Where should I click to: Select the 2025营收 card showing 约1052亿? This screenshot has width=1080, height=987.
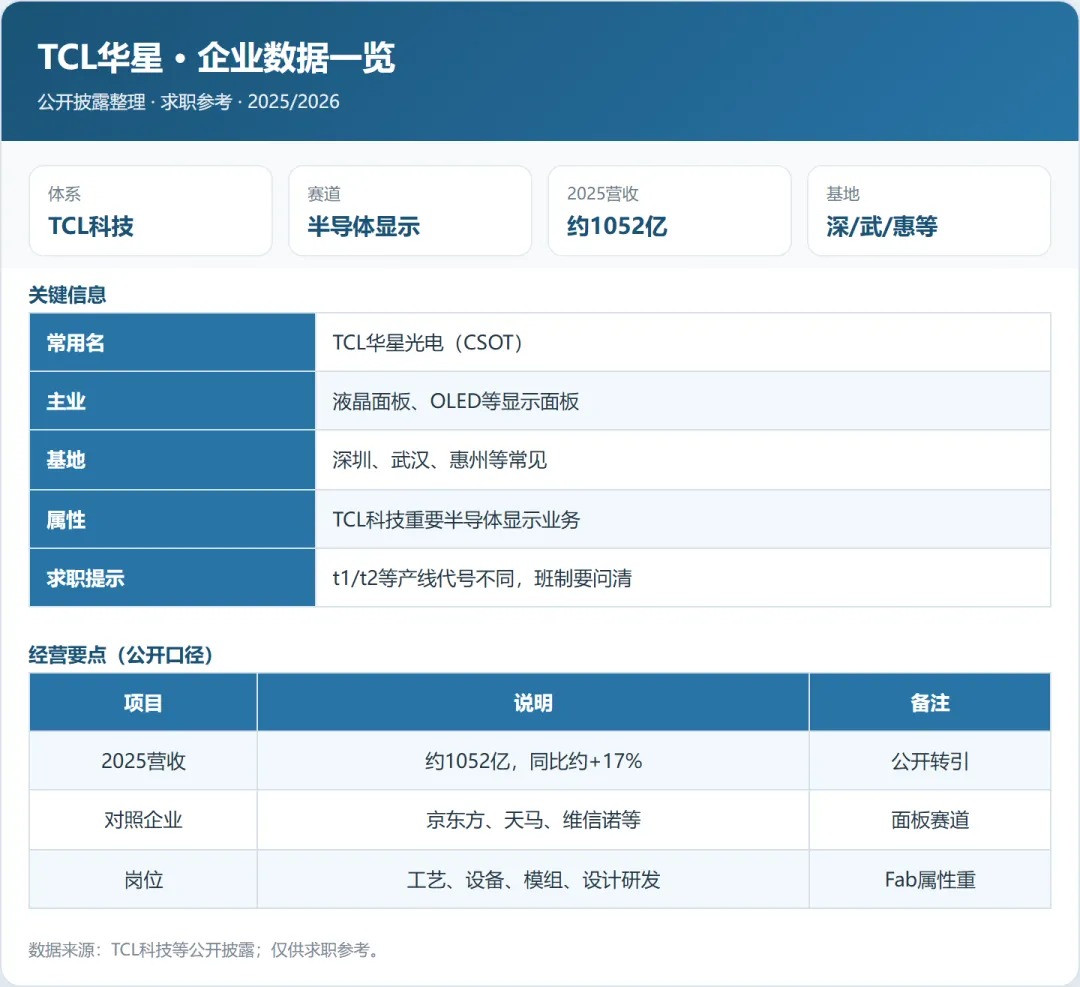click(669, 211)
